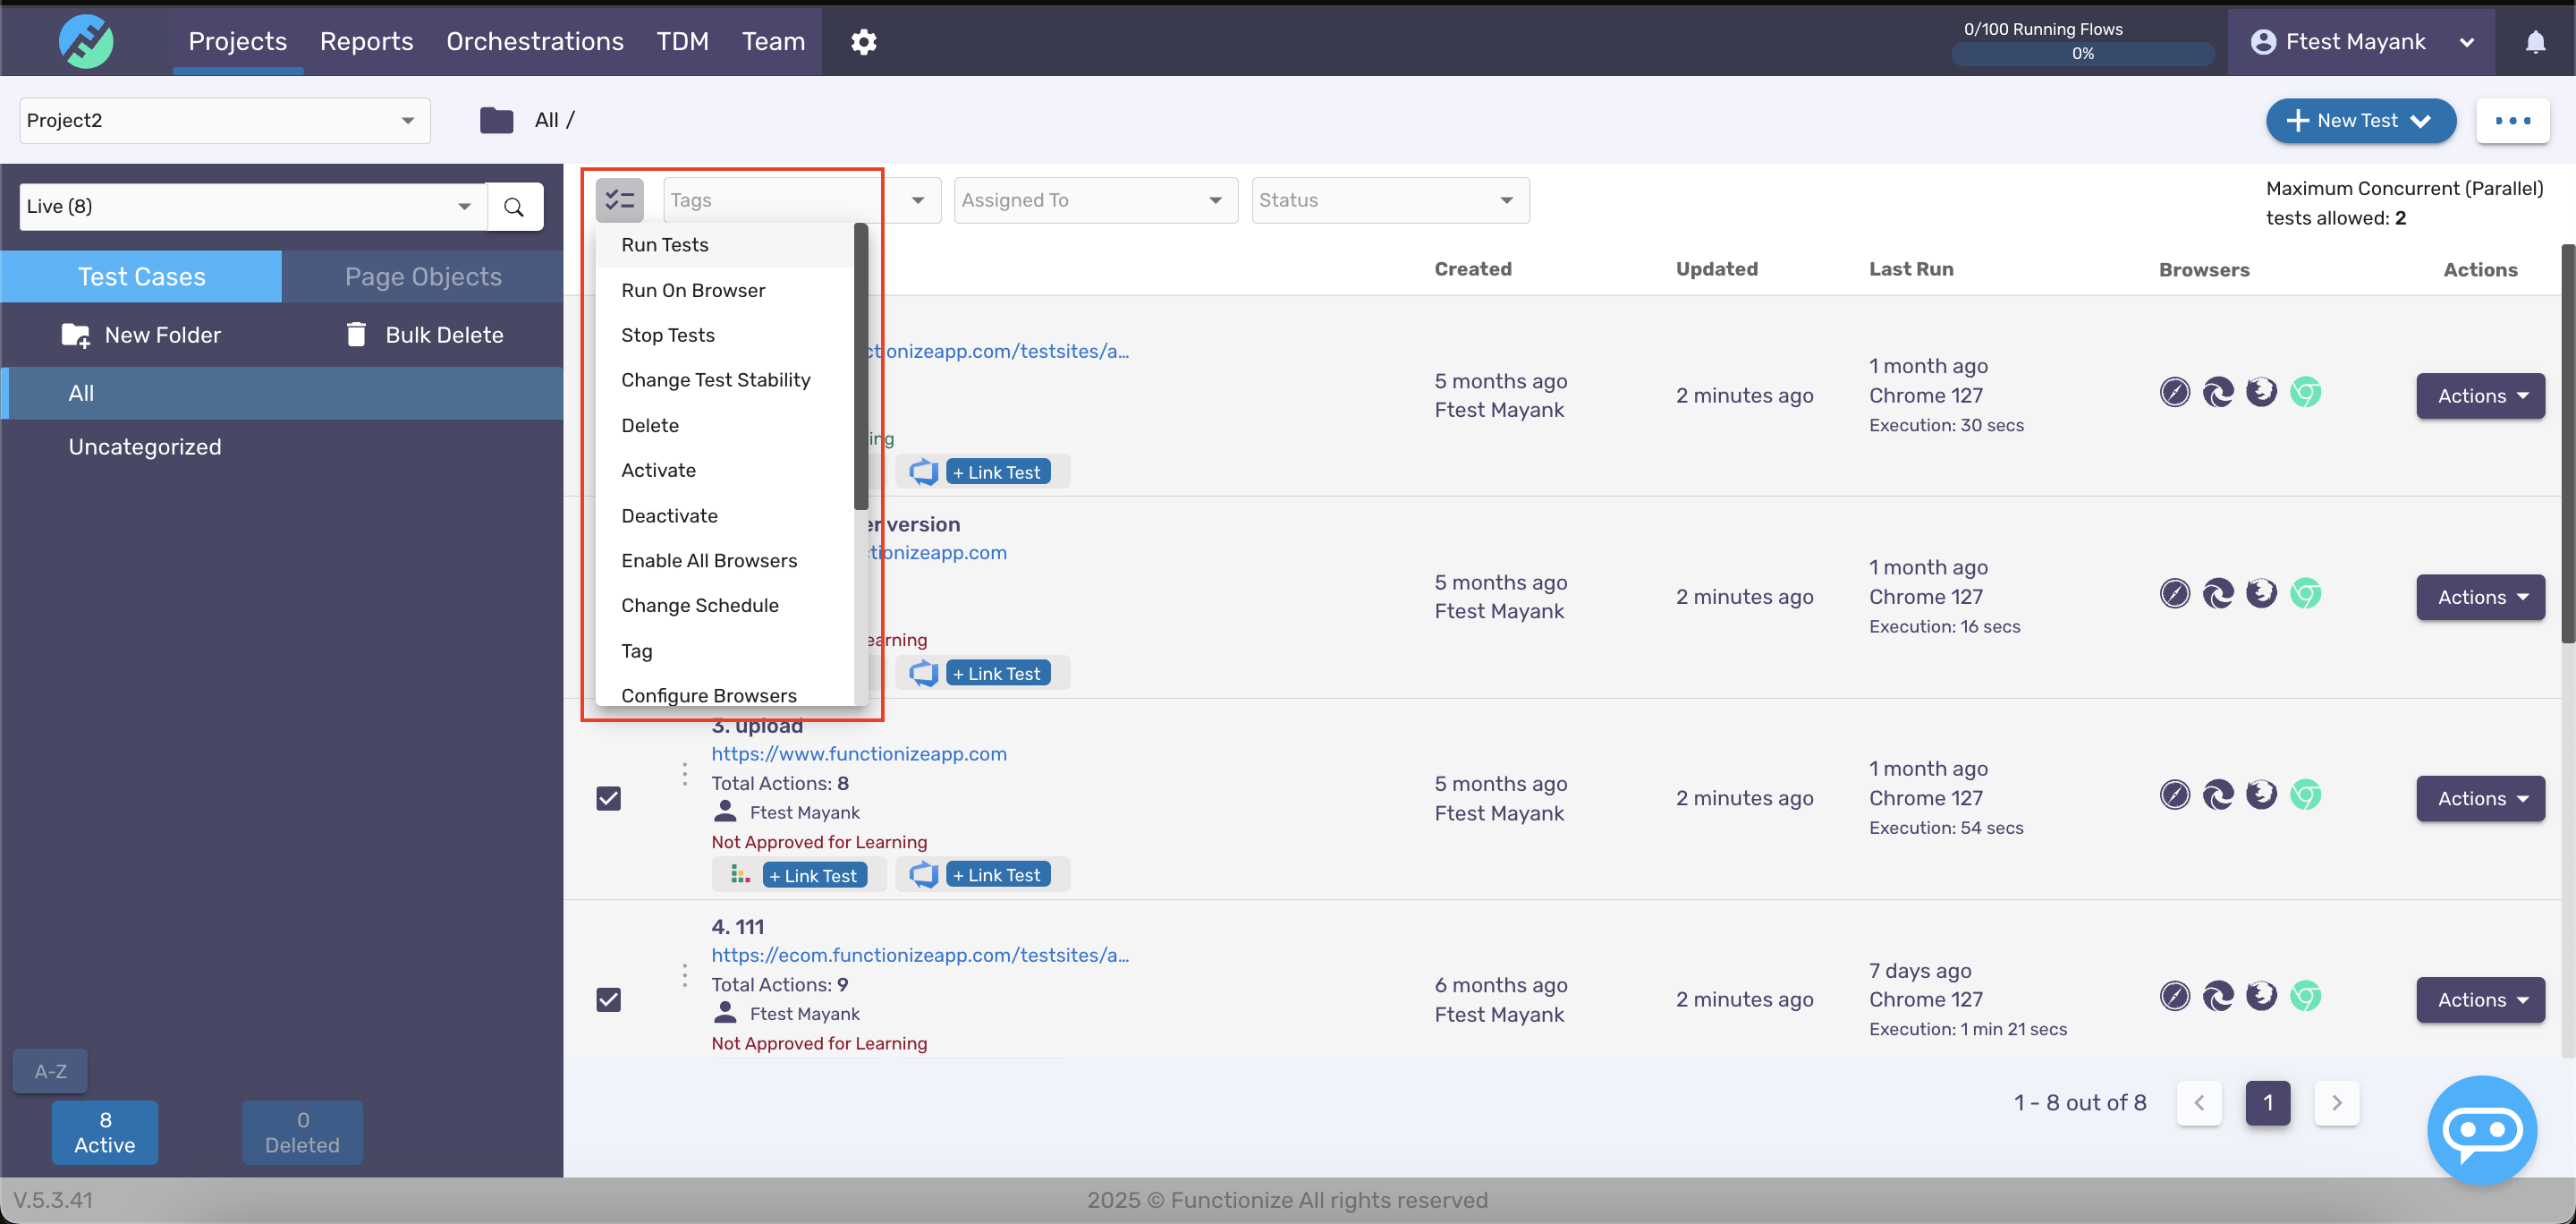Click three-dot drag handle of upload test
This screenshot has width=2576, height=1224.
pos(684,774)
